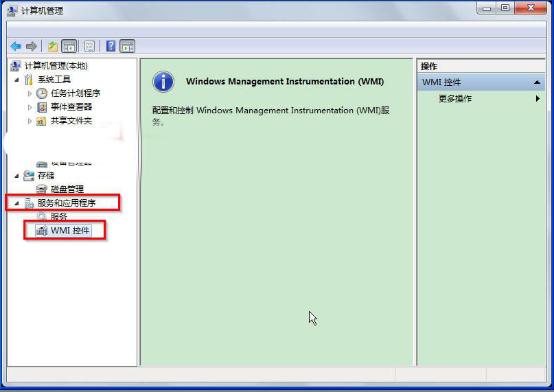Screen dimensions: 554x392
Task: Select 服务和应用程序 tree node
Action: click(x=66, y=203)
